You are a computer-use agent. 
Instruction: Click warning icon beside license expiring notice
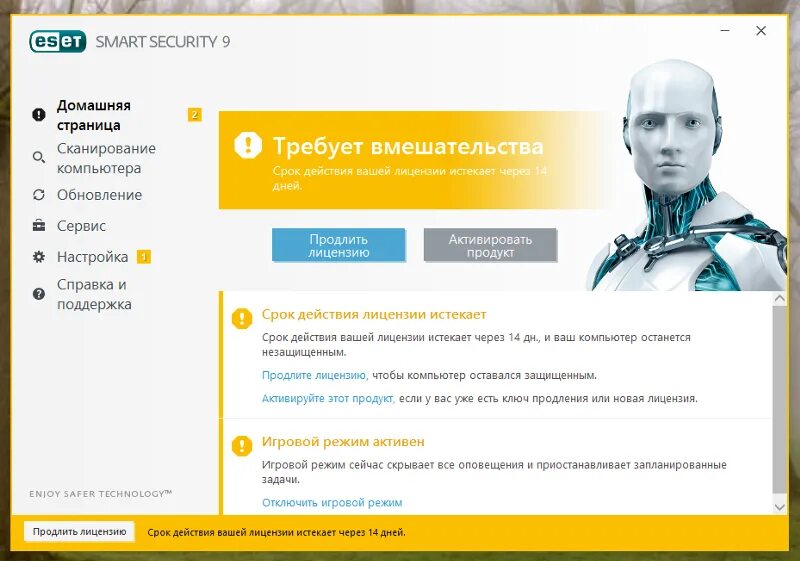tap(242, 318)
